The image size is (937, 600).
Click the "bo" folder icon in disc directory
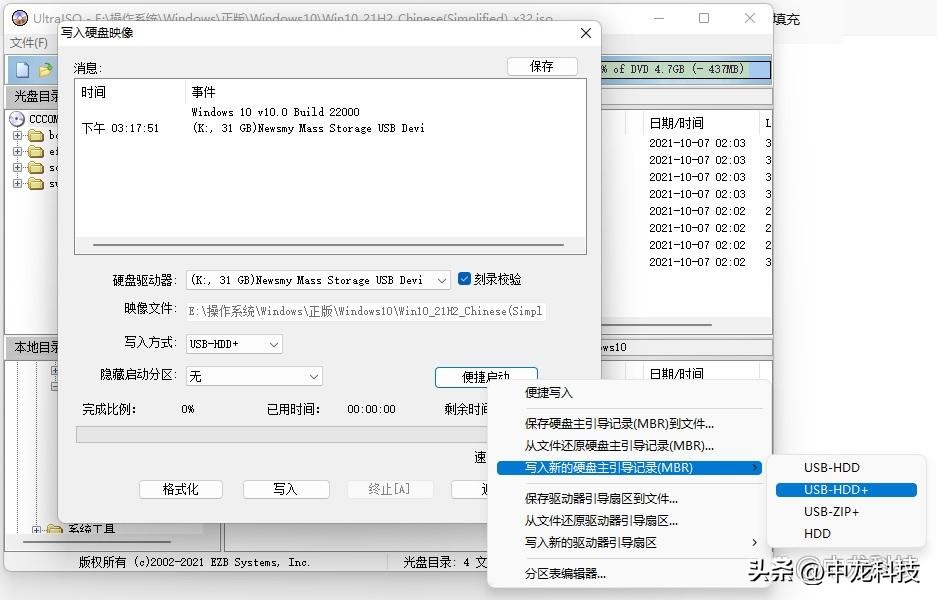point(36,135)
